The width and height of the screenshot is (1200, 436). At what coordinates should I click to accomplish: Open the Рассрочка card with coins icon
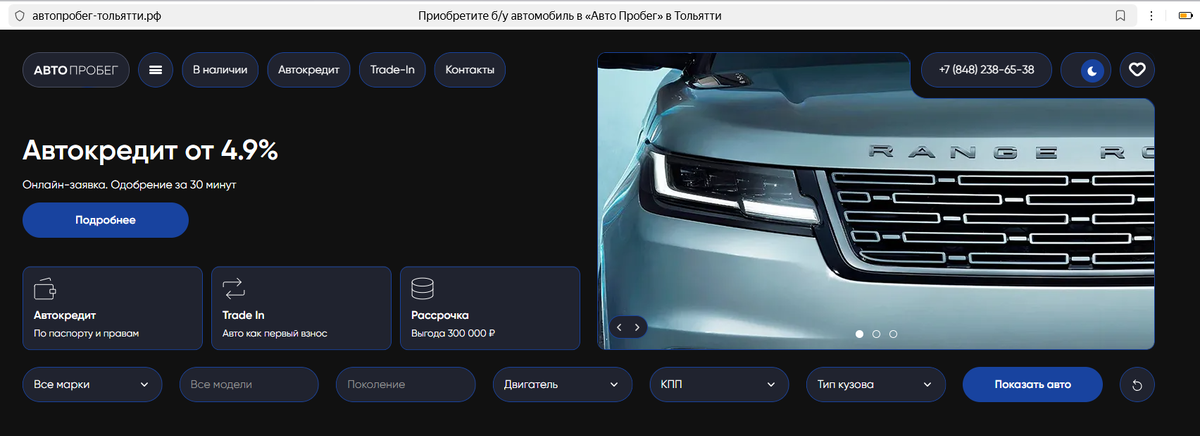click(490, 308)
